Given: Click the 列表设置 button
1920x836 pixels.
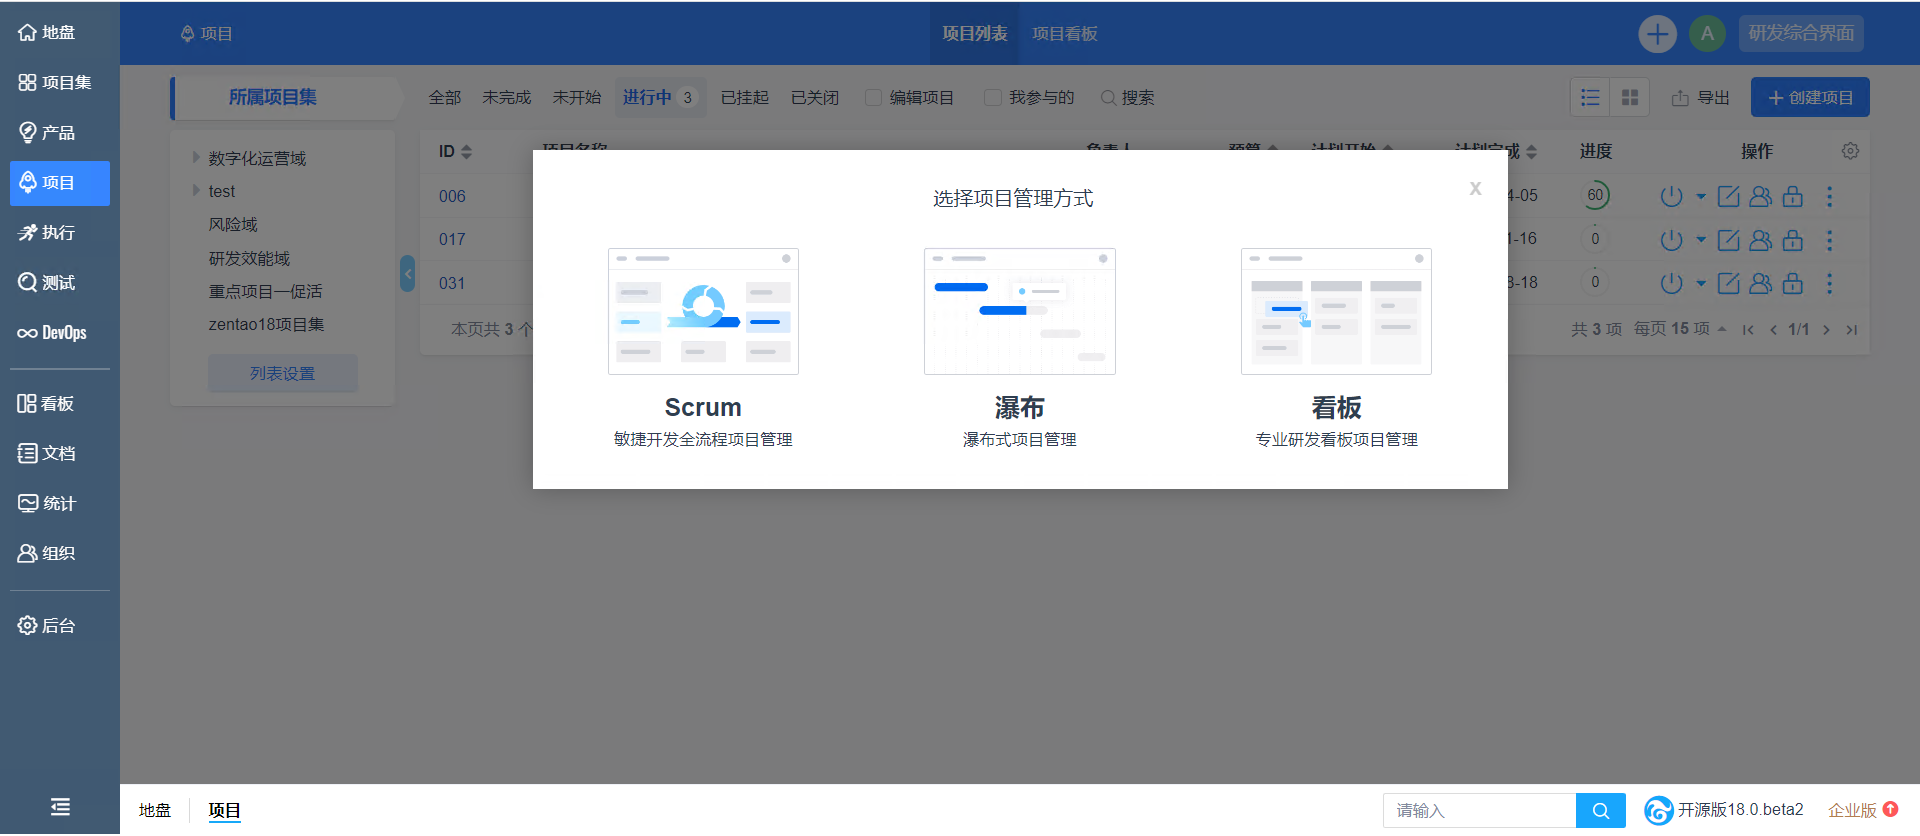Looking at the screenshot, I should [x=282, y=373].
